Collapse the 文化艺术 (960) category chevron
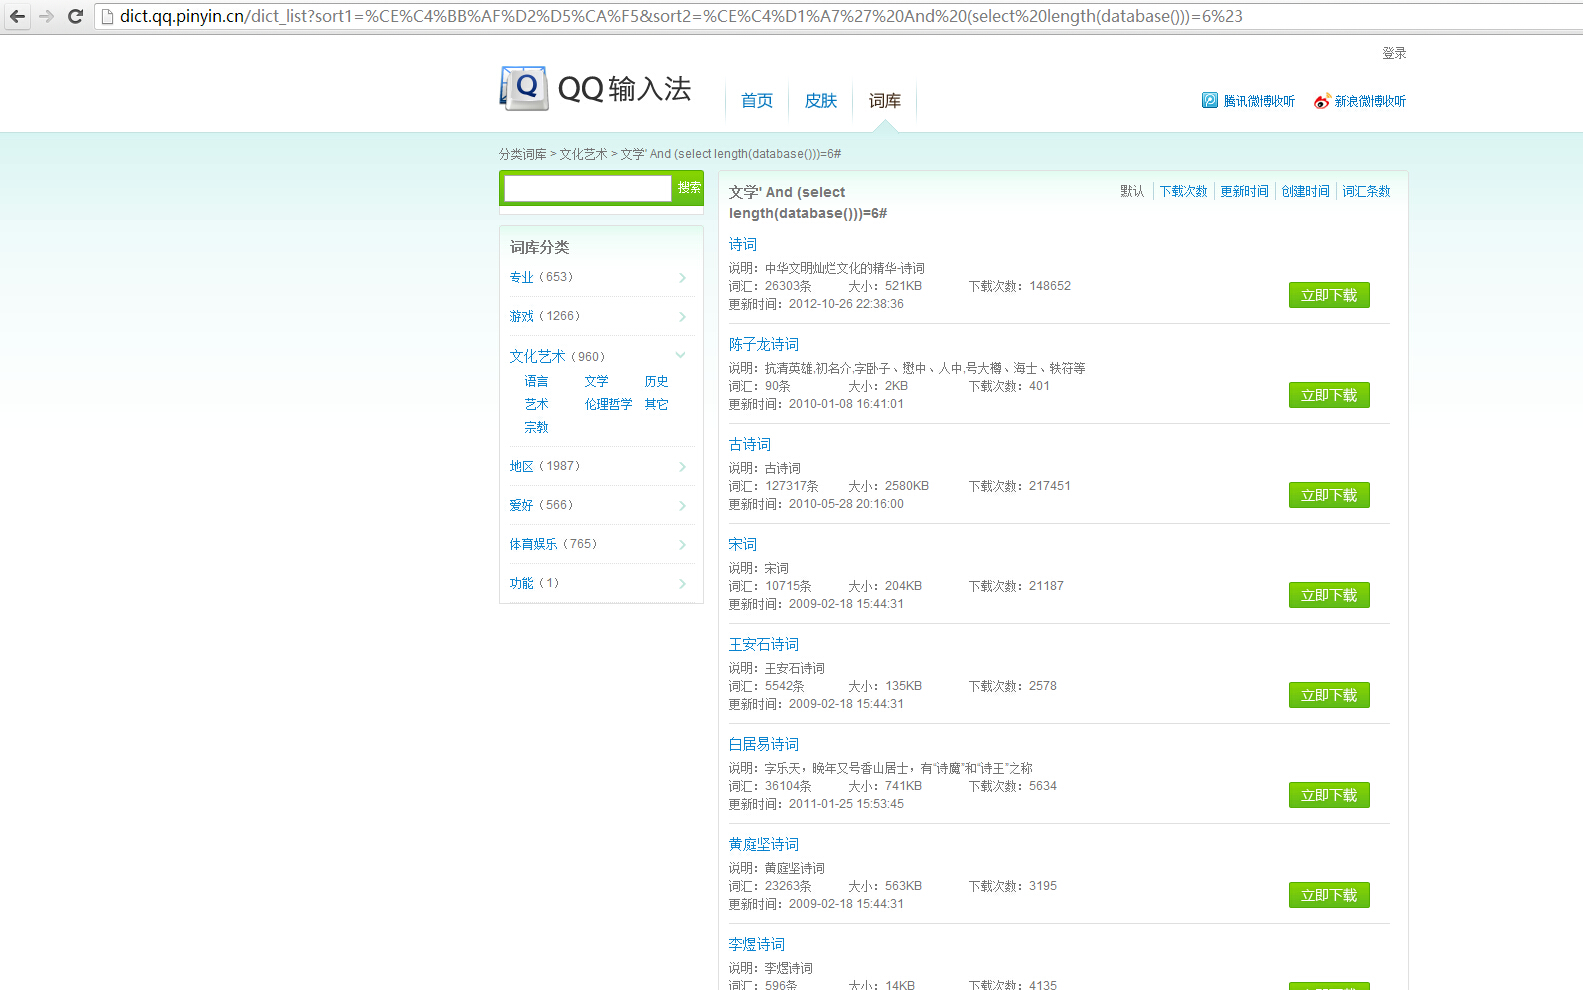Viewport: 1583px width, 990px height. click(x=680, y=355)
